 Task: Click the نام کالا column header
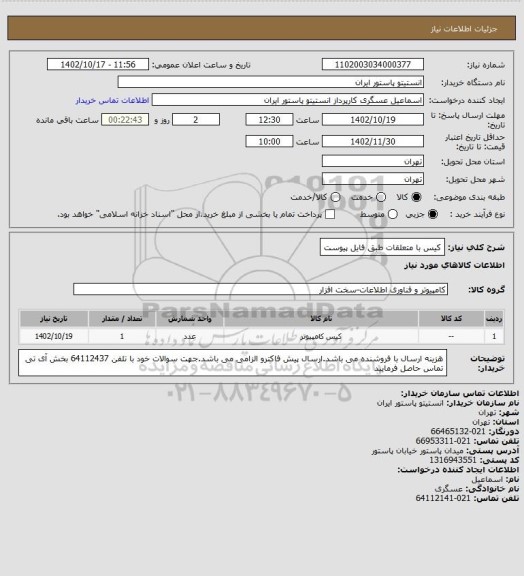pyautogui.click(x=320, y=319)
